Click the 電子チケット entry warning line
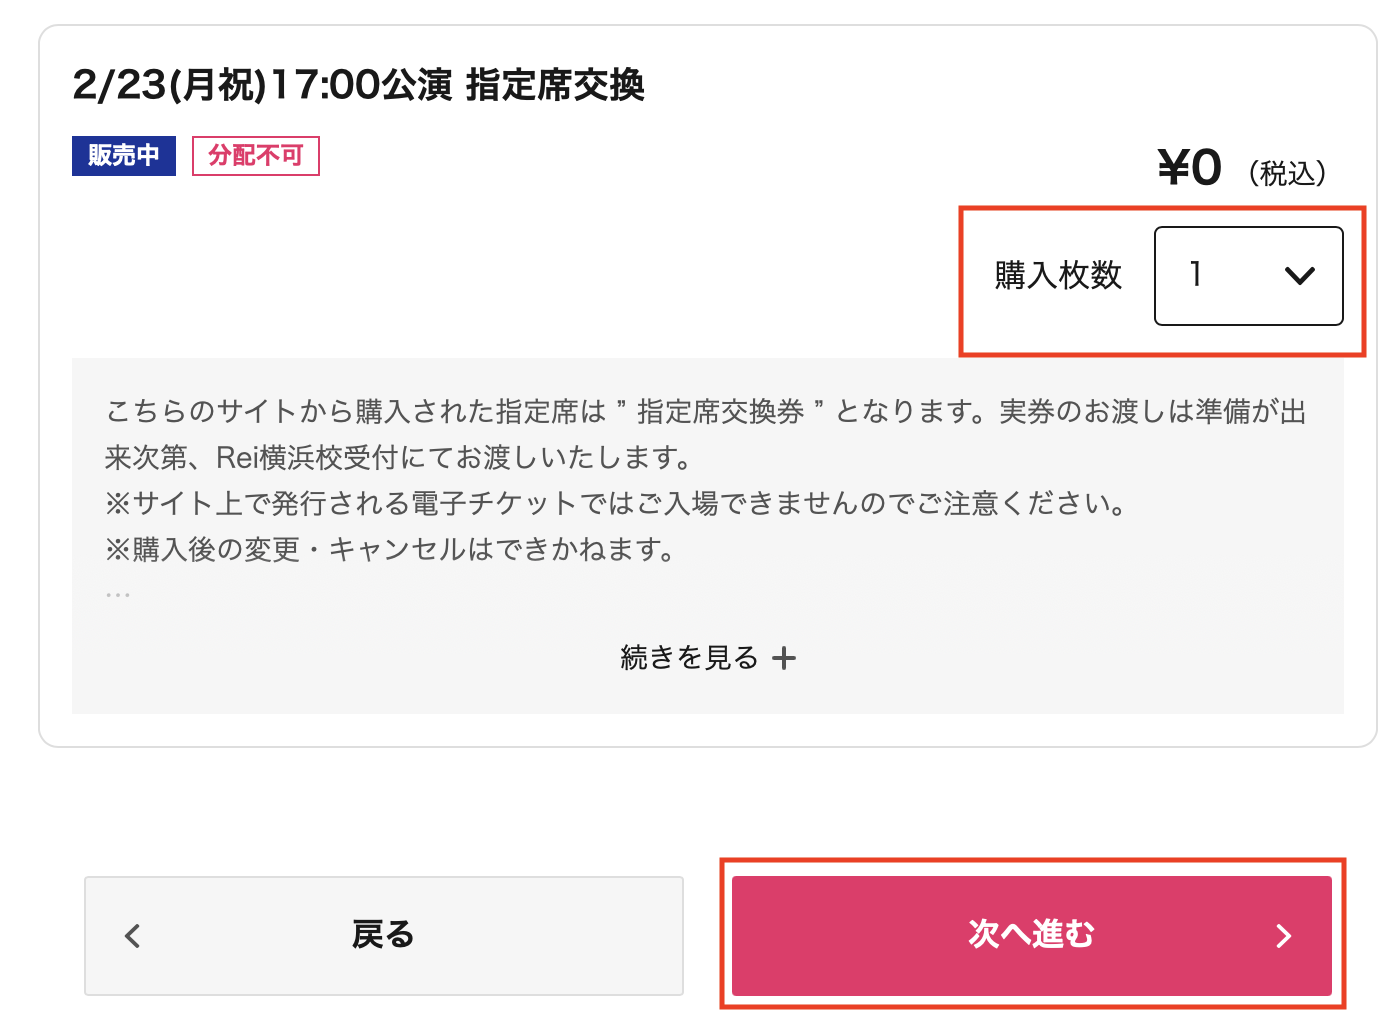The image size is (1392, 1034). click(616, 503)
